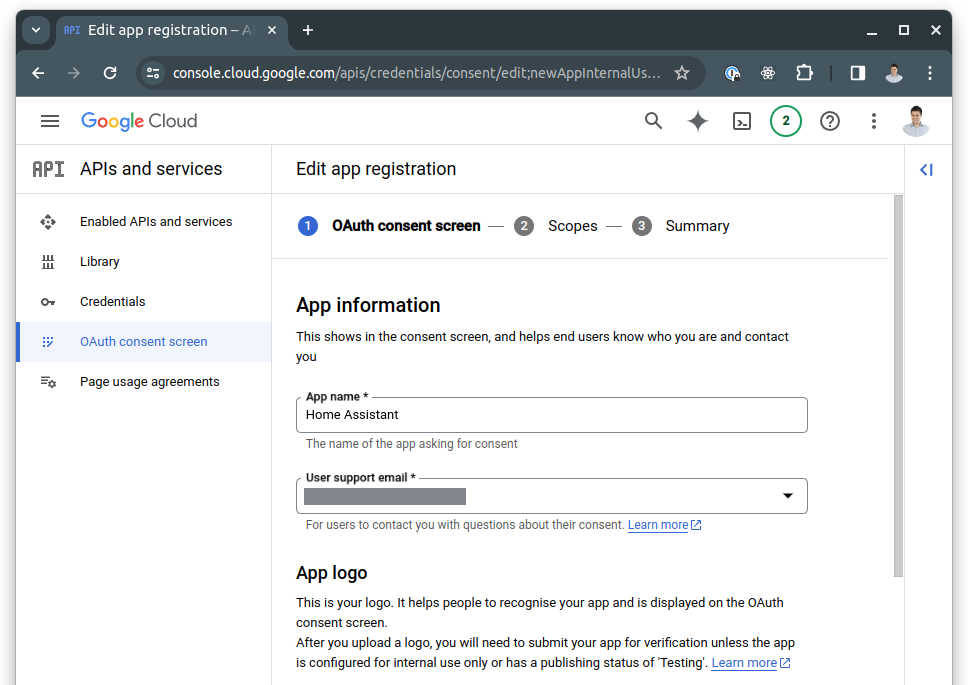The height and width of the screenshot is (685, 968).
Task: Open the password manager extension icon
Action: point(732,73)
